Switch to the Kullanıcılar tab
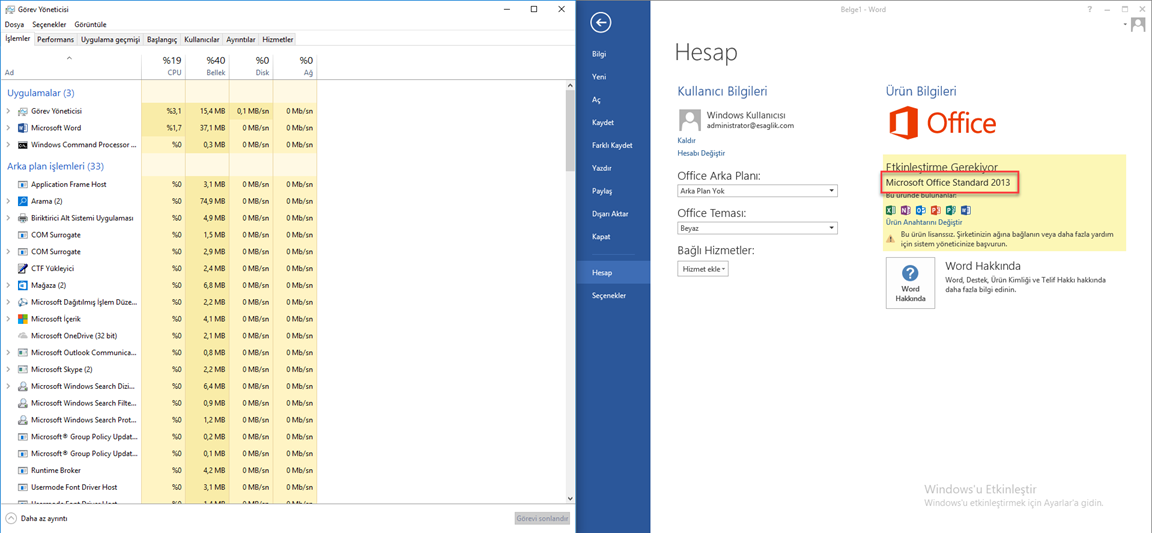This screenshot has width=1152, height=533. [202, 40]
